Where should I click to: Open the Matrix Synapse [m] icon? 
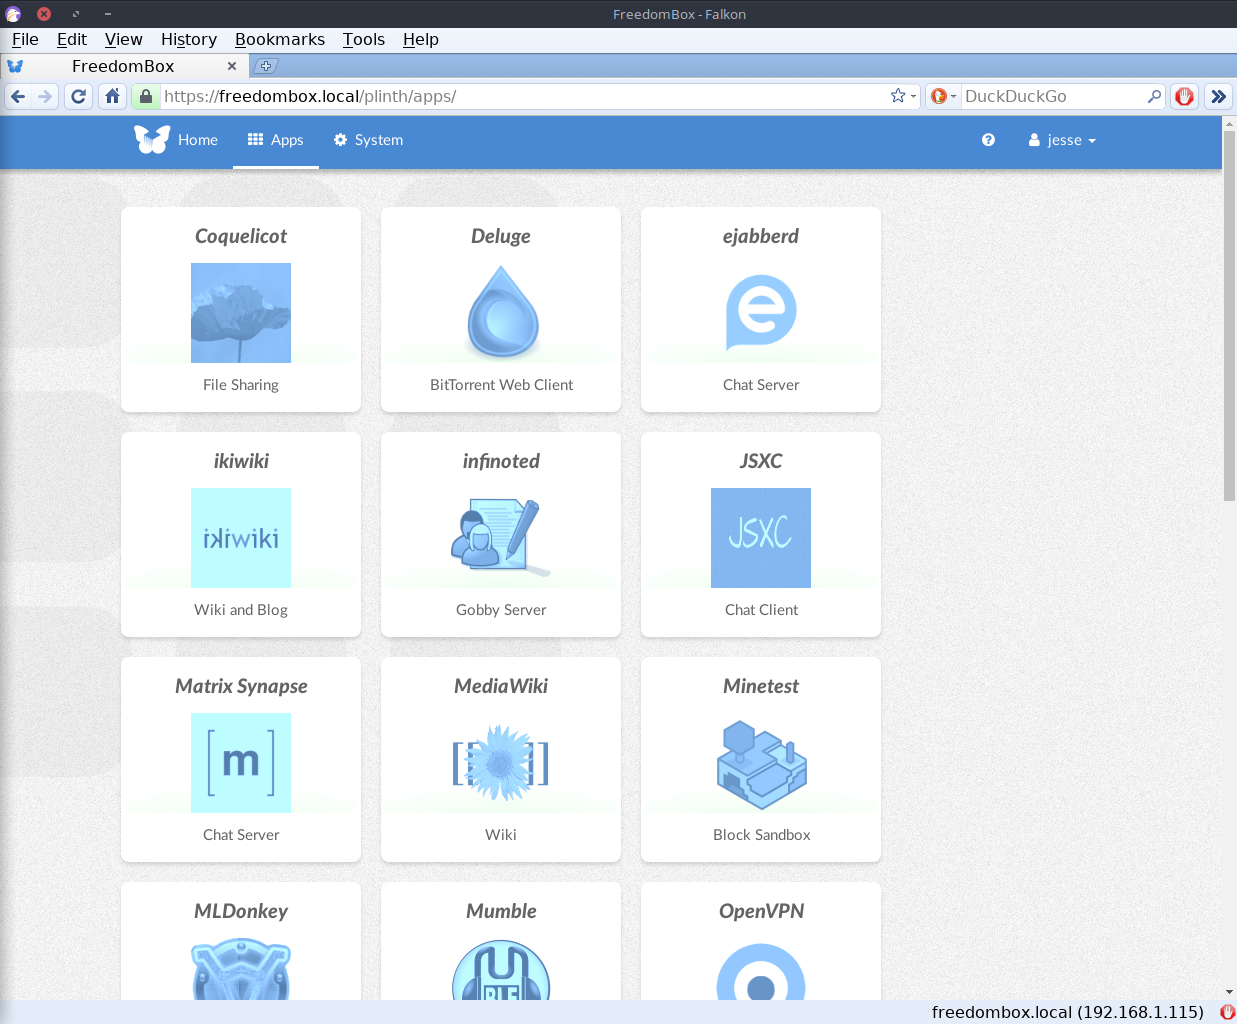point(241,763)
